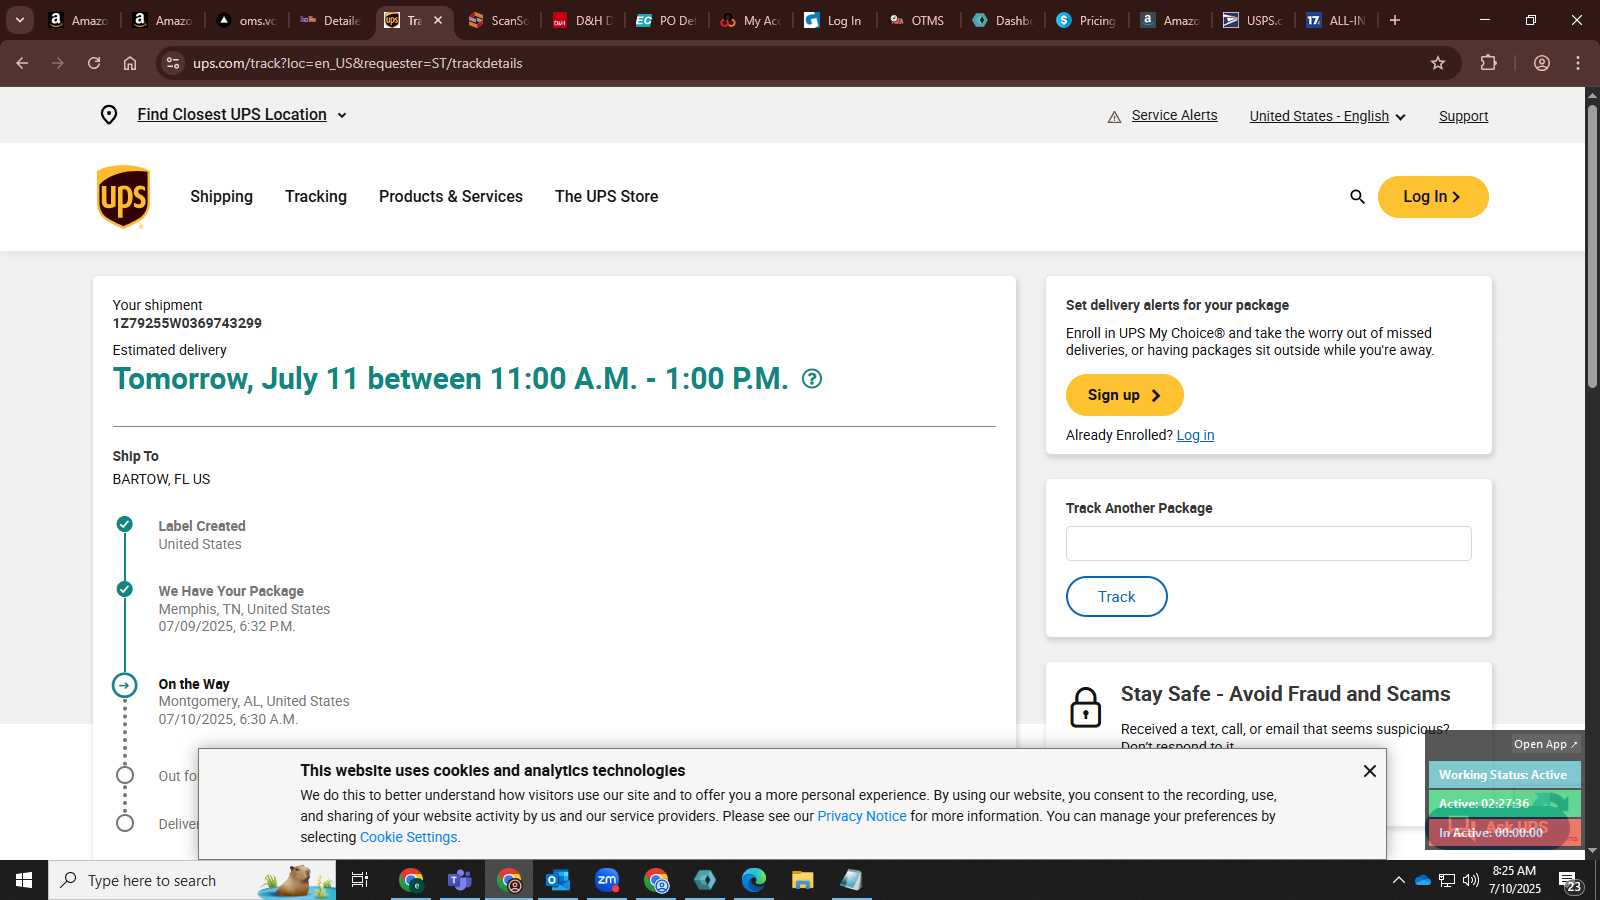The image size is (1600, 900).
Task: Open the estimated delivery help question mark
Action: click(x=812, y=379)
